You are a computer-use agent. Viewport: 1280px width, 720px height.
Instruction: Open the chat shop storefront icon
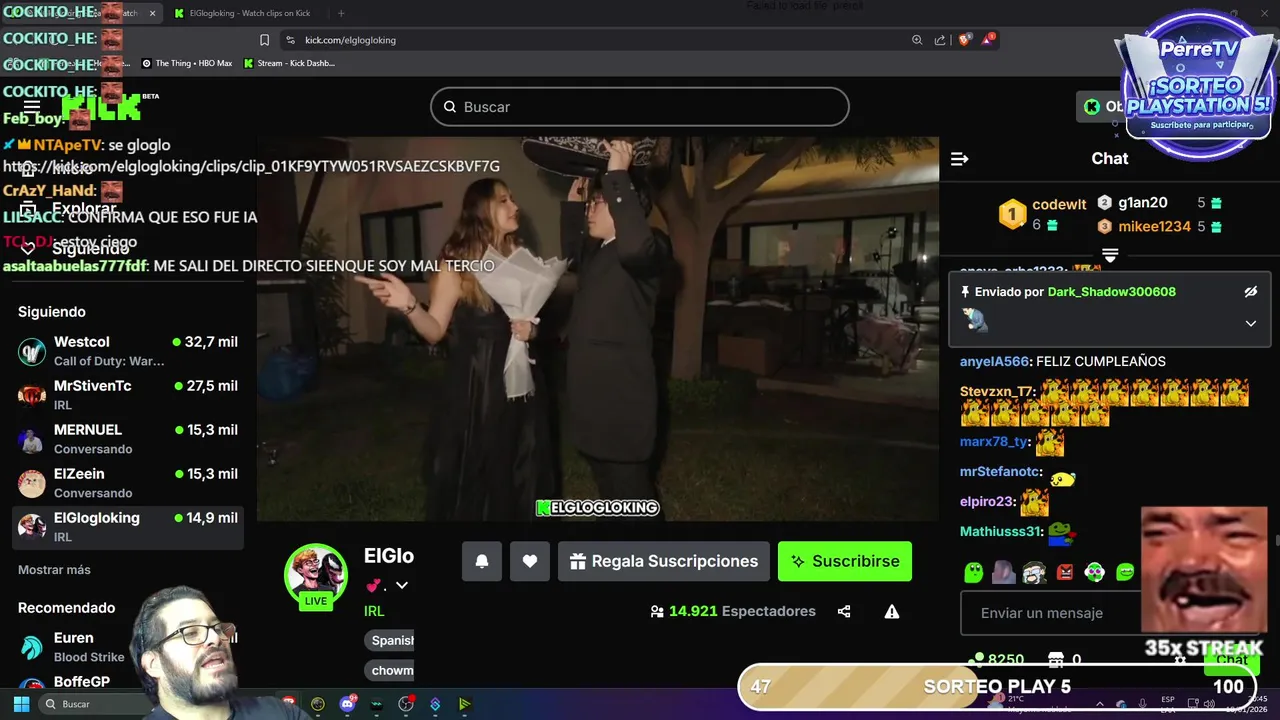pyautogui.click(x=1055, y=660)
